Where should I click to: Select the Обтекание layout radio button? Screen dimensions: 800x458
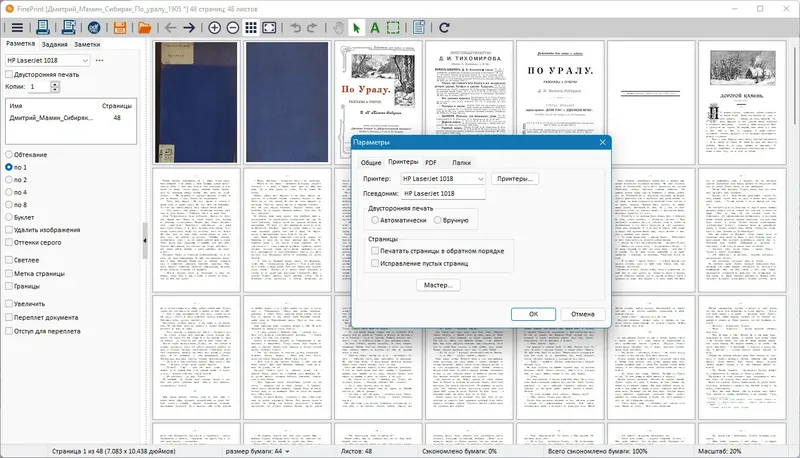click(9, 155)
